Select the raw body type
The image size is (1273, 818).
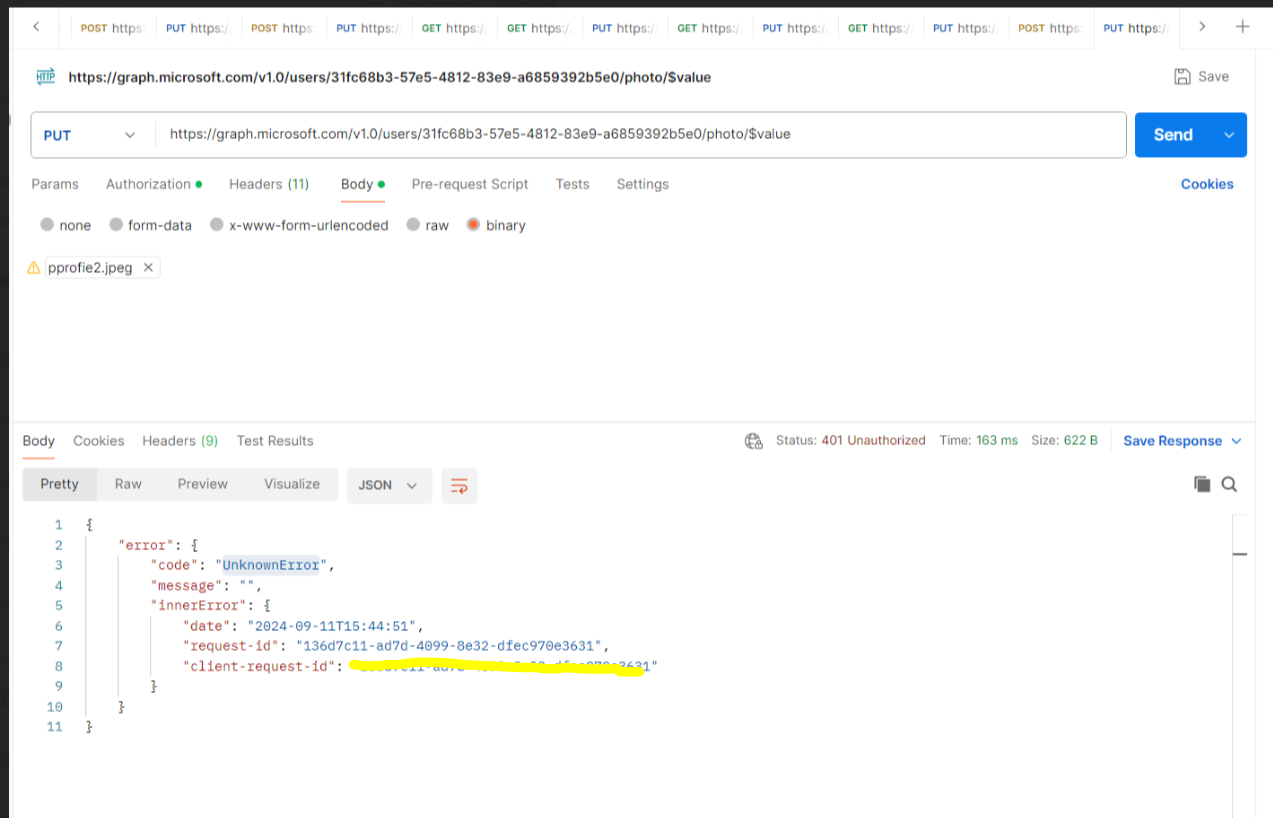pos(413,225)
